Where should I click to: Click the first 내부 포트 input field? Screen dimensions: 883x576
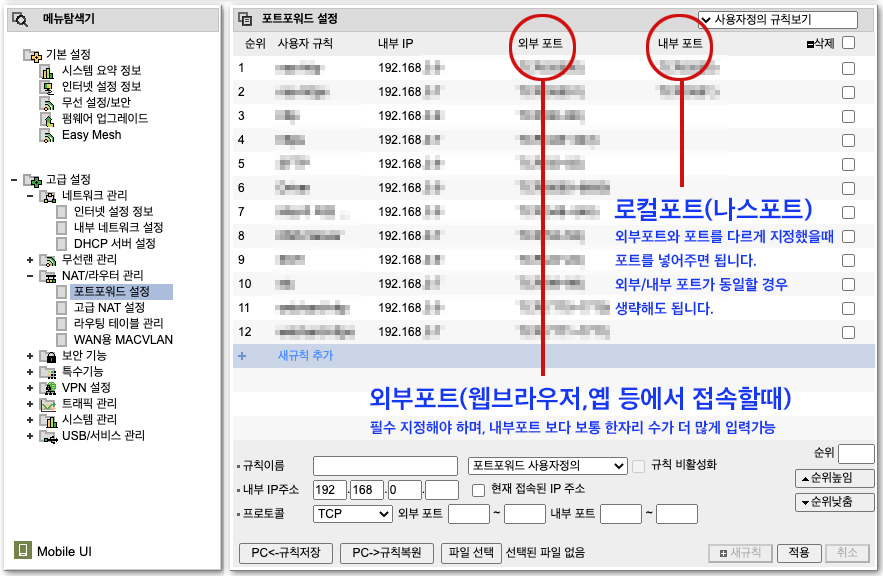pyautogui.click(x=621, y=514)
